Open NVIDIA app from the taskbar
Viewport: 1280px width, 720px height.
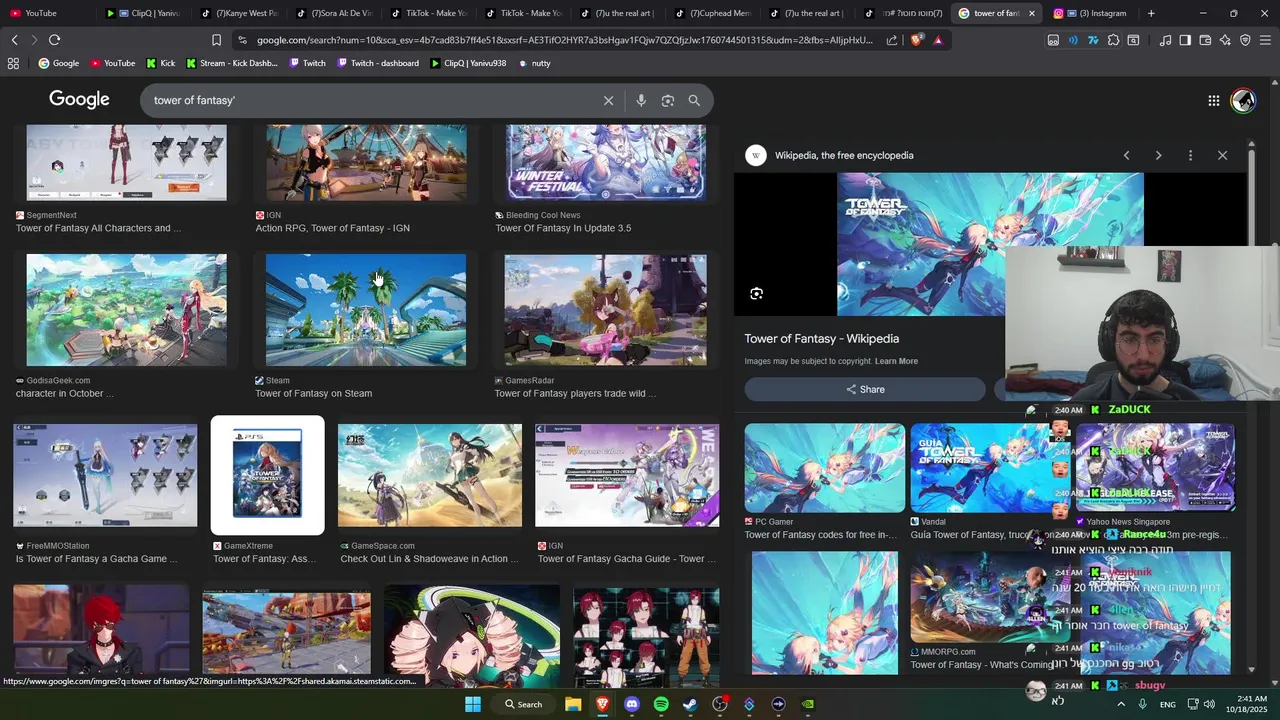tap(808, 704)
